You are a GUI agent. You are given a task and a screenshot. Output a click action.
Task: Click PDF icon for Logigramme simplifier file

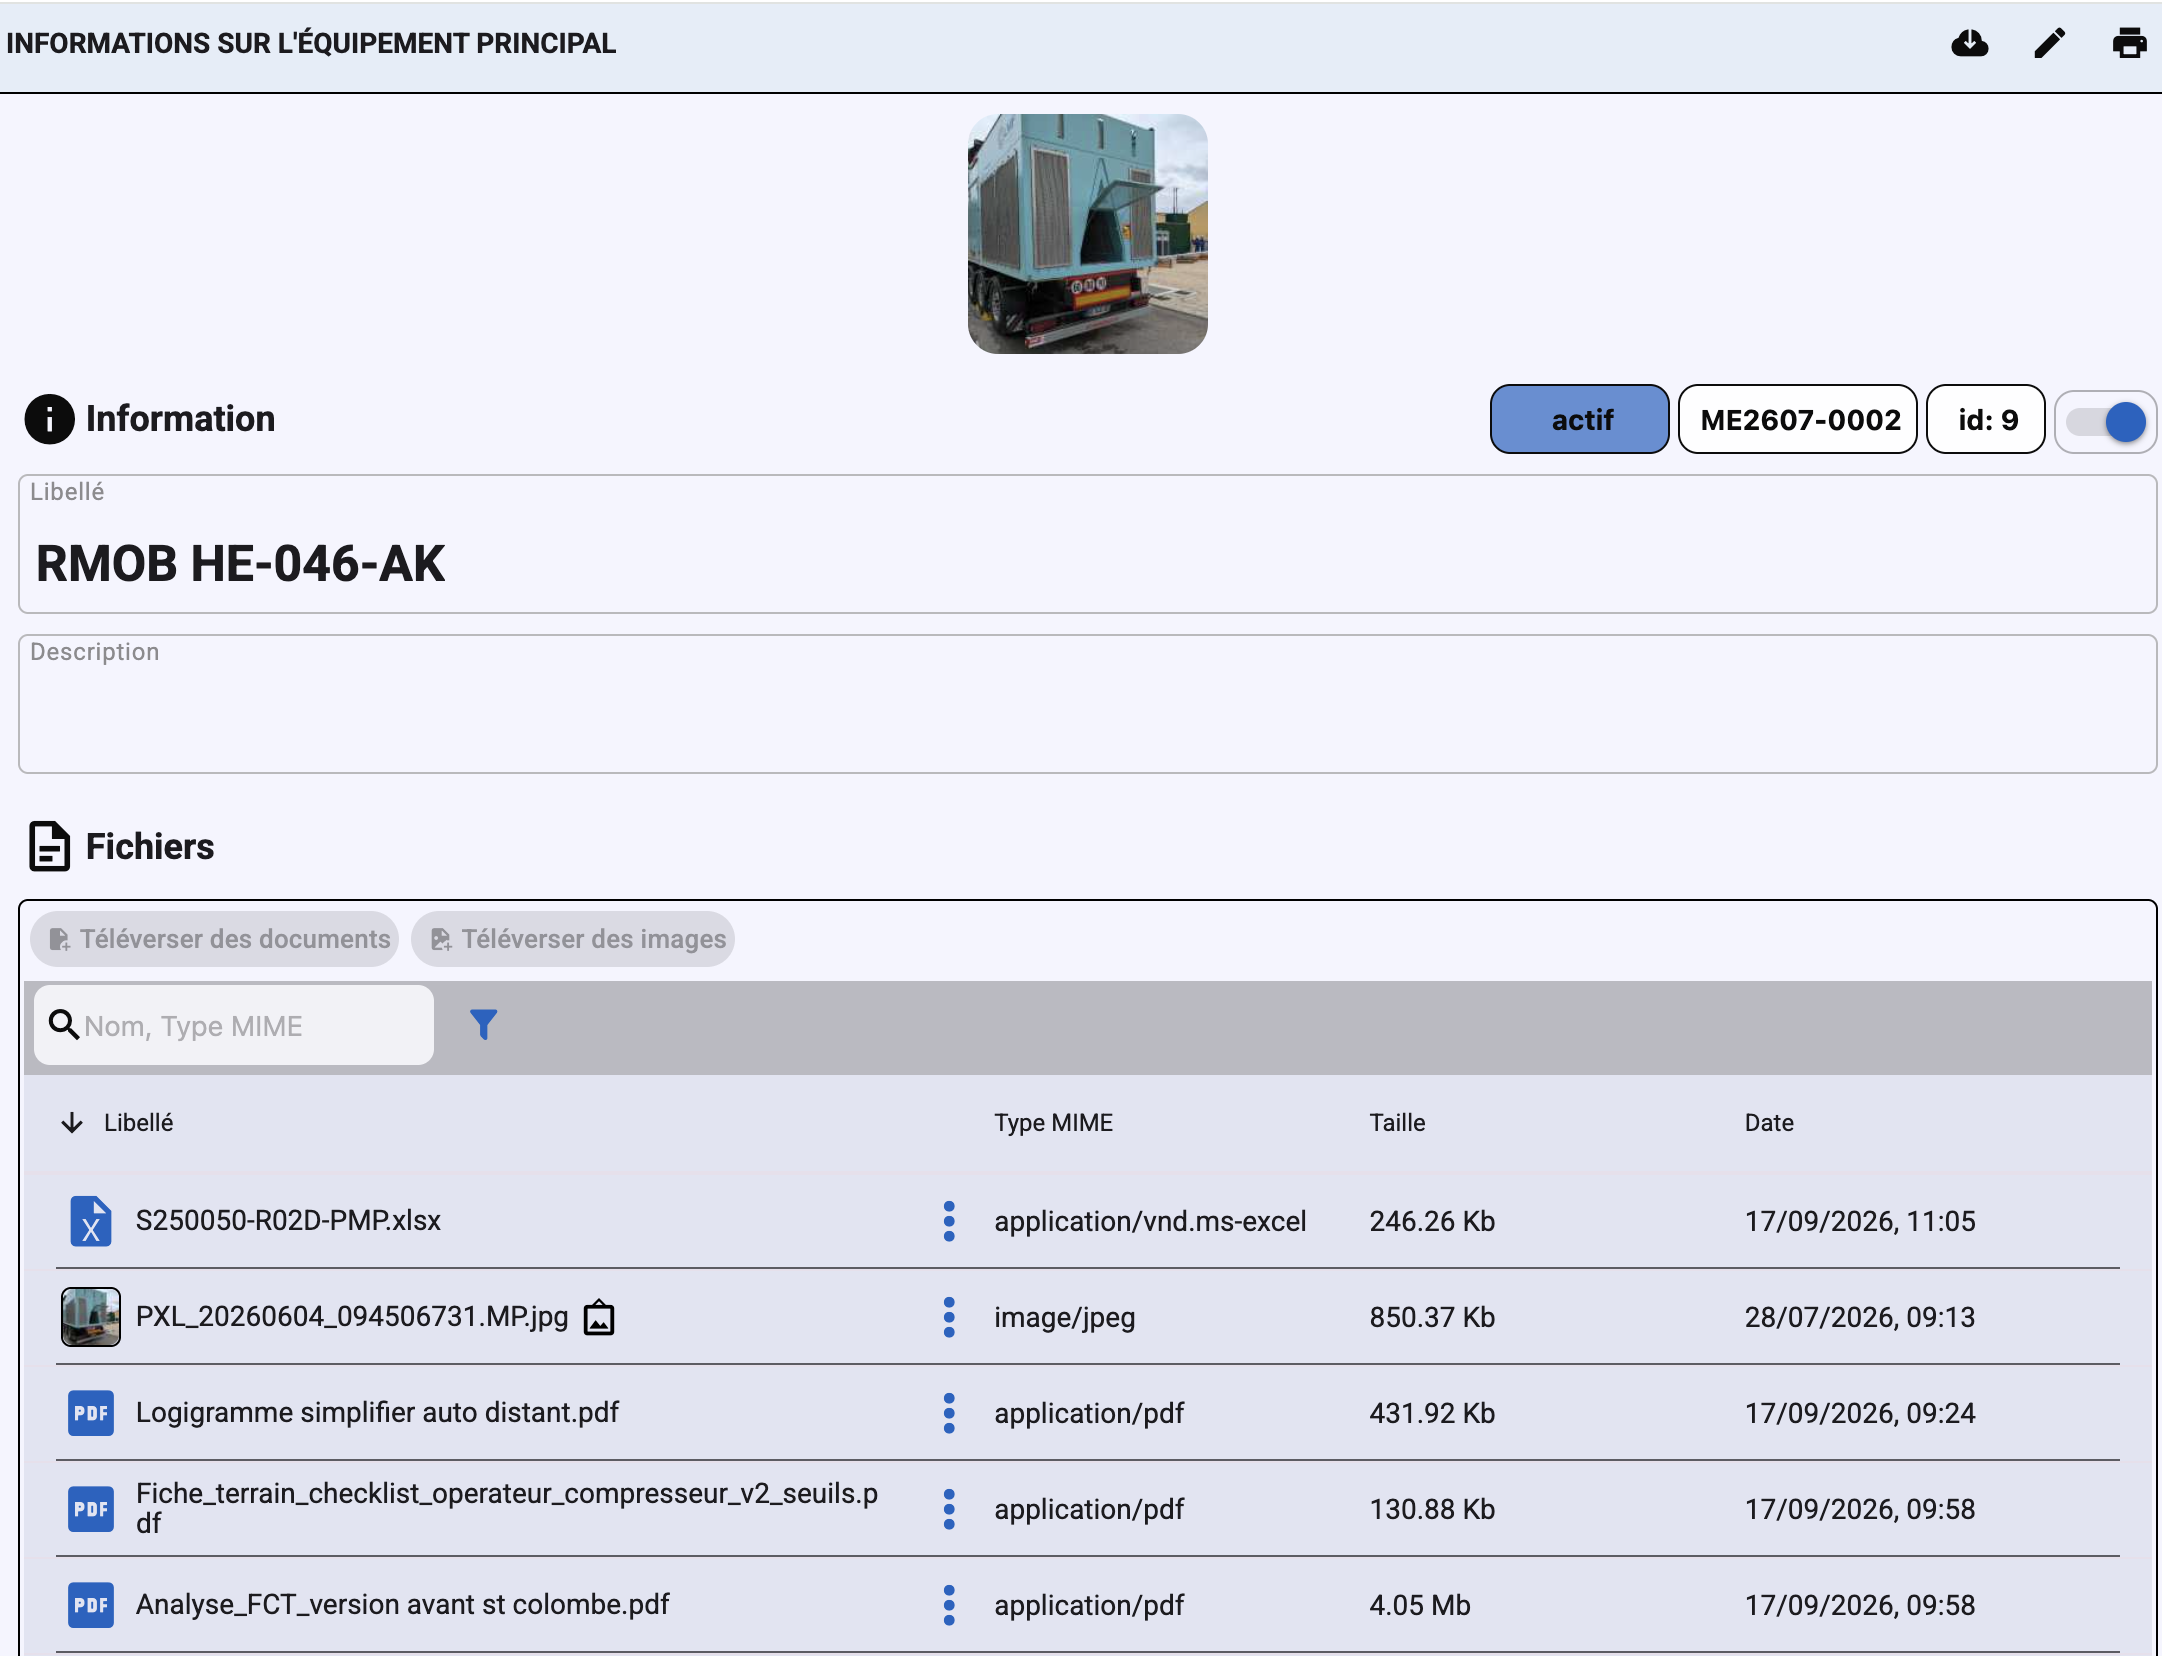[90, 1413]
